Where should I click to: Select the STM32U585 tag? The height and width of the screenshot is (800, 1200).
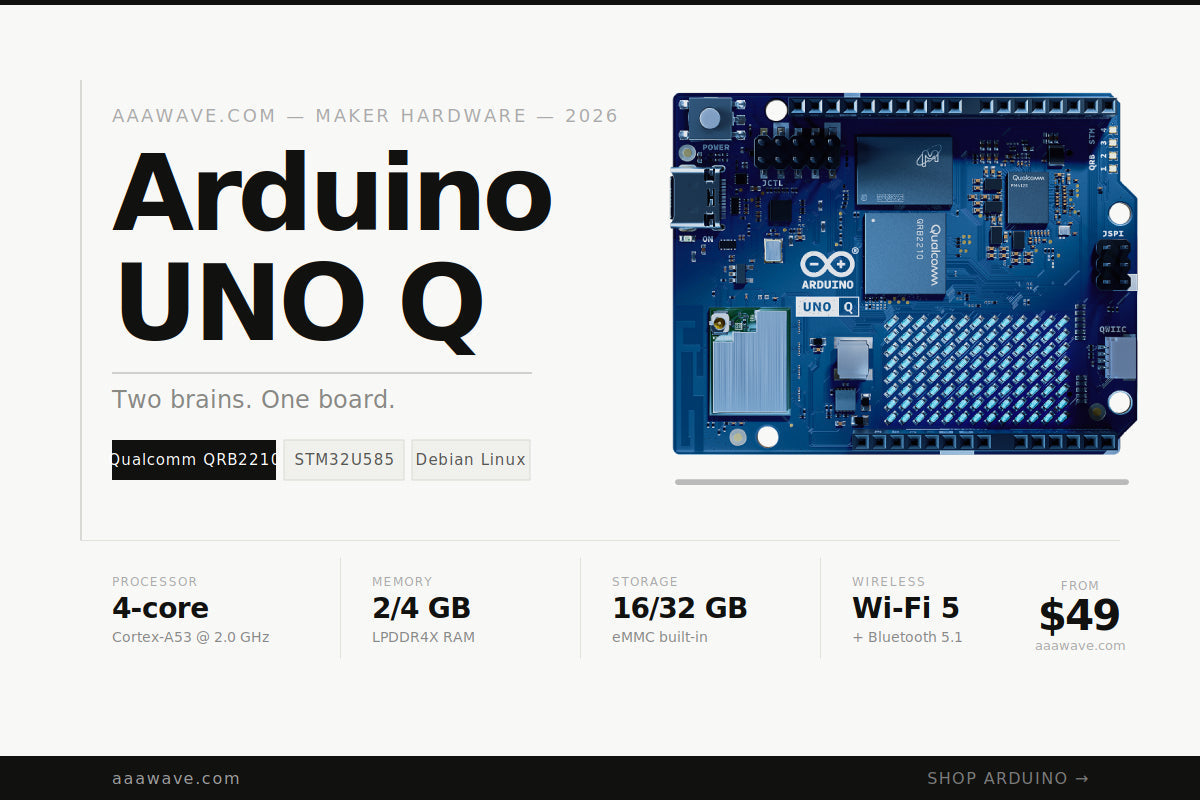[x=344, y=460]
